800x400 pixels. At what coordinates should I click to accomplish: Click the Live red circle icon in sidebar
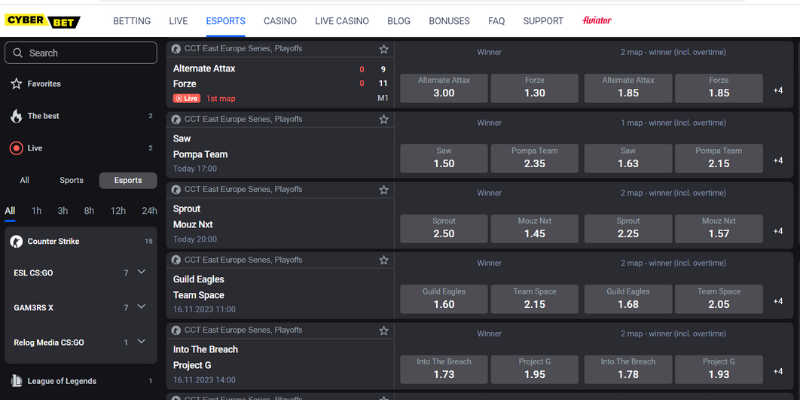click(x=16, y=148)
